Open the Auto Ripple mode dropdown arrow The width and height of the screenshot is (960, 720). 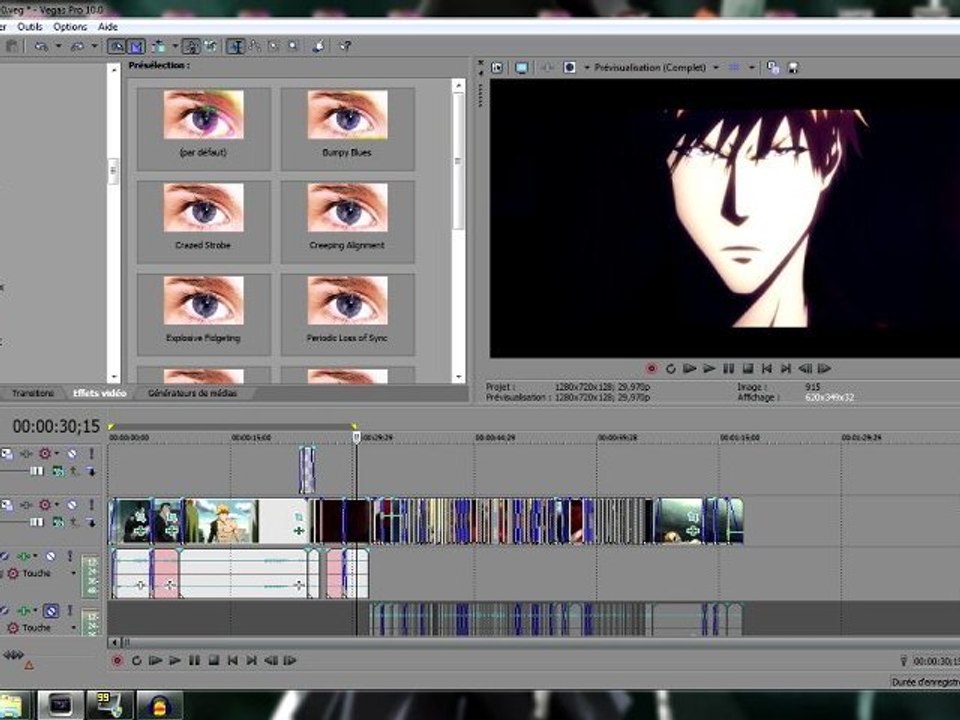click(174, 46)
